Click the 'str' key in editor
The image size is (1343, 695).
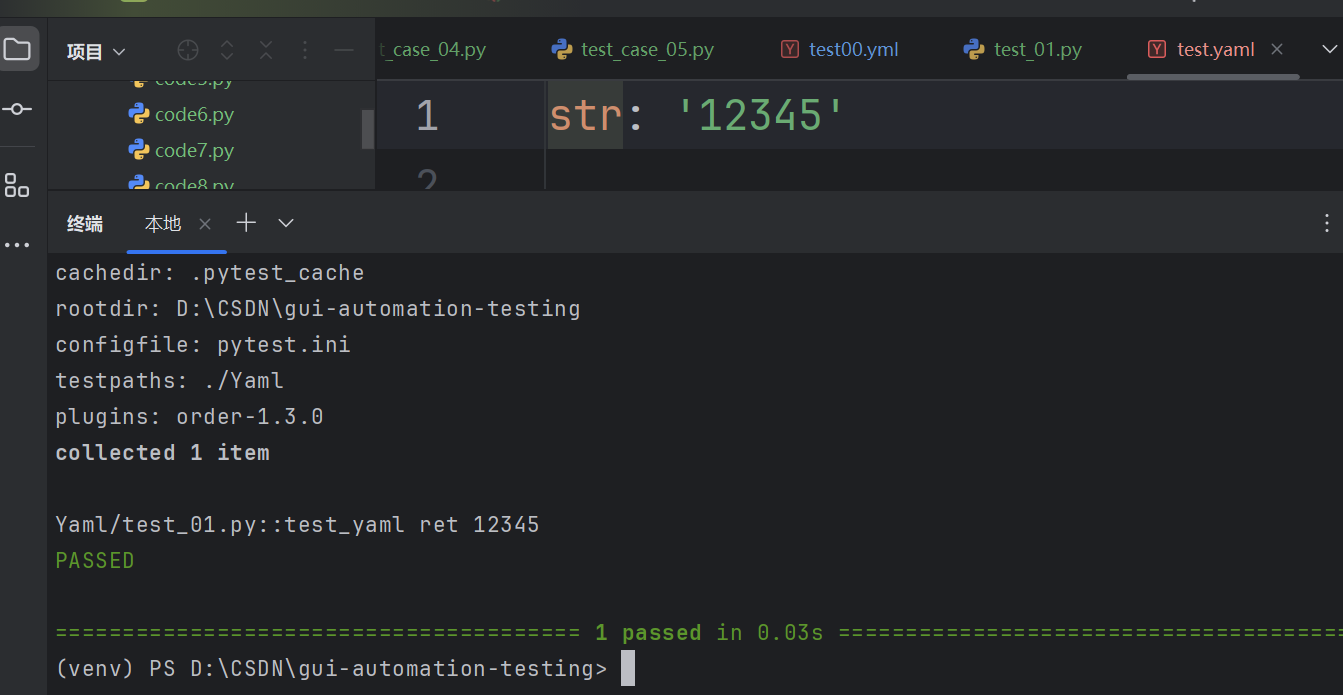[585, 116]
